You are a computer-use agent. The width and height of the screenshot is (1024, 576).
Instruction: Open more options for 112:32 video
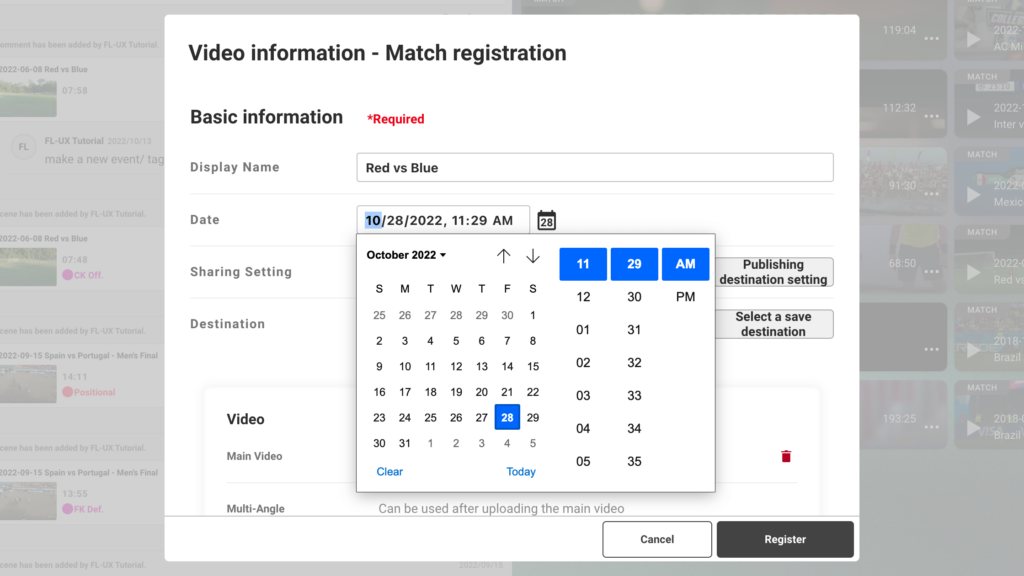point(931,116)
